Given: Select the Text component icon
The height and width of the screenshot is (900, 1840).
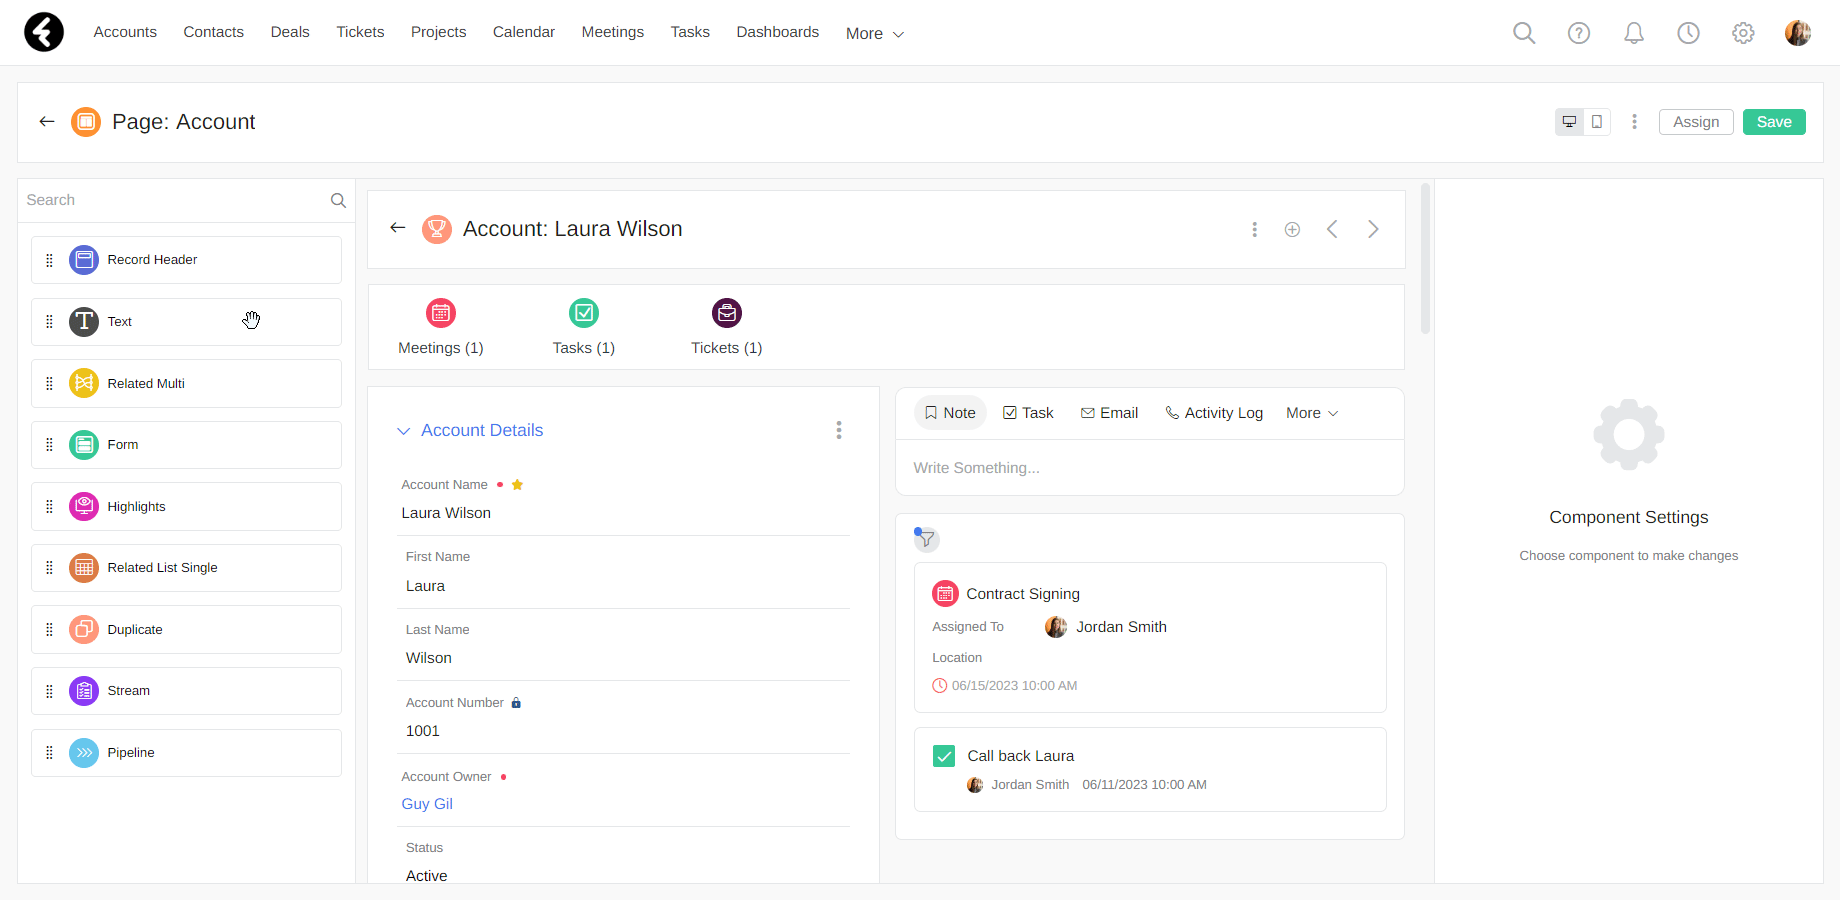Looking at the screenshot, I should pos(84,322).
